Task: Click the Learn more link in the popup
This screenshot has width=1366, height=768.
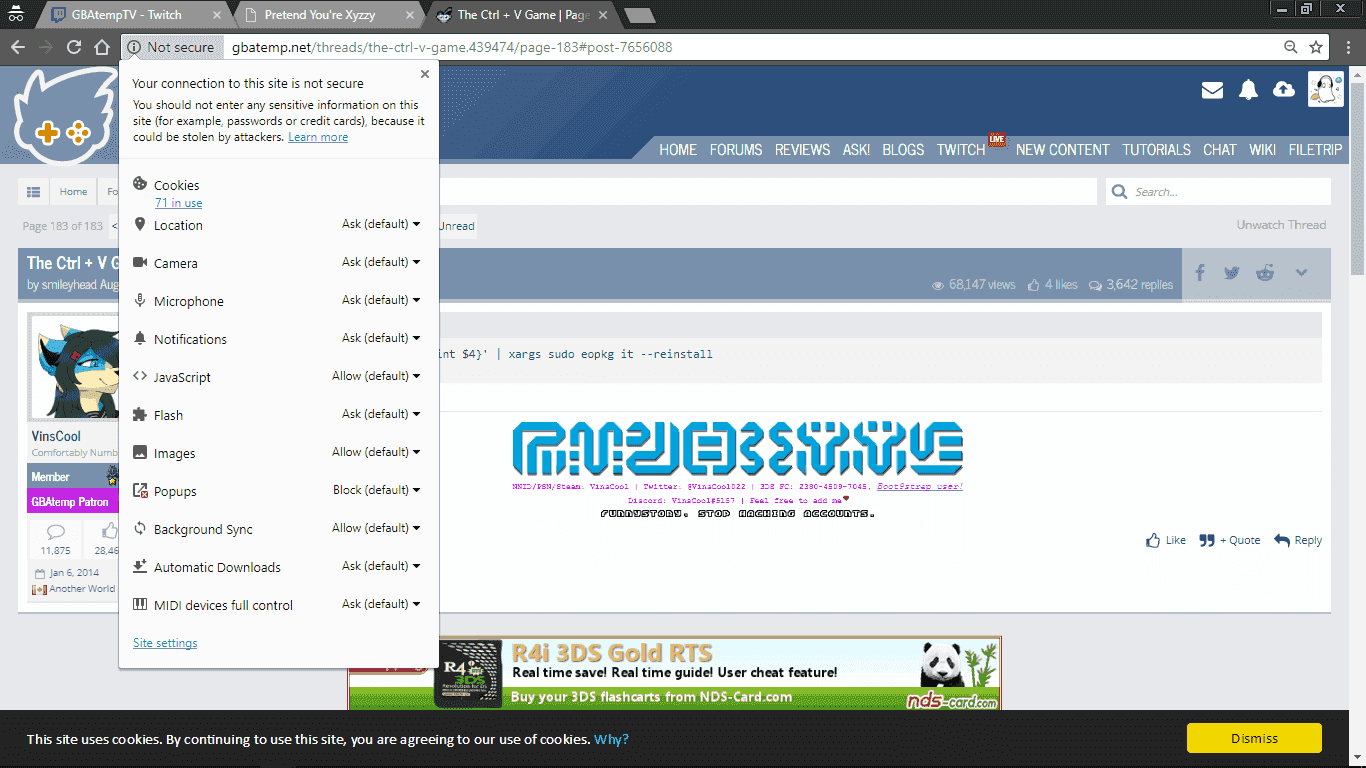Action: [x=318, y=137]
